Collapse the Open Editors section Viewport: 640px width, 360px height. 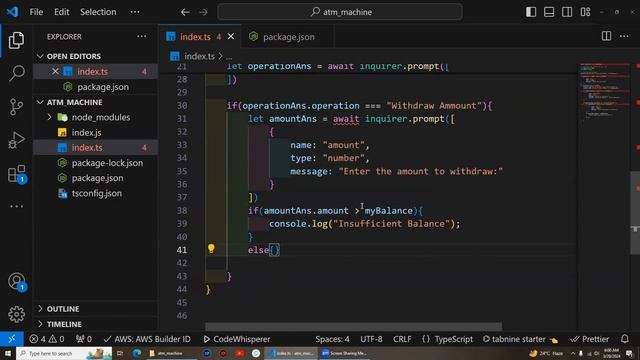pos(40,56)
